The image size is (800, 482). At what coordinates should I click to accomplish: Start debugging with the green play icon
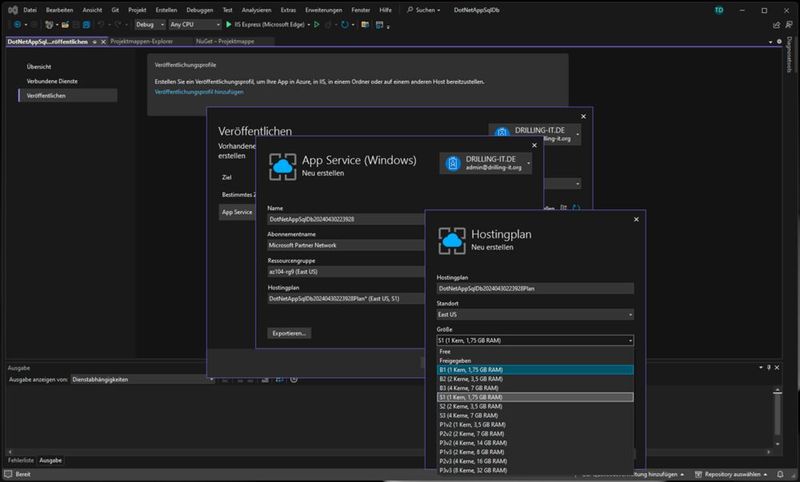click(x=229, y=24)
